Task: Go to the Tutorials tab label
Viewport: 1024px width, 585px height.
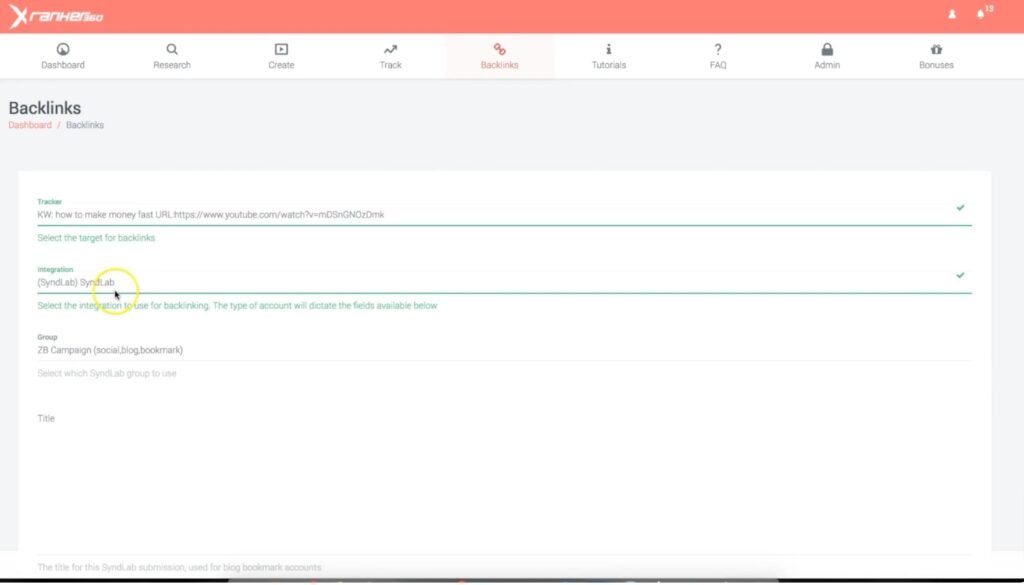Action: (x=609, y=65)
